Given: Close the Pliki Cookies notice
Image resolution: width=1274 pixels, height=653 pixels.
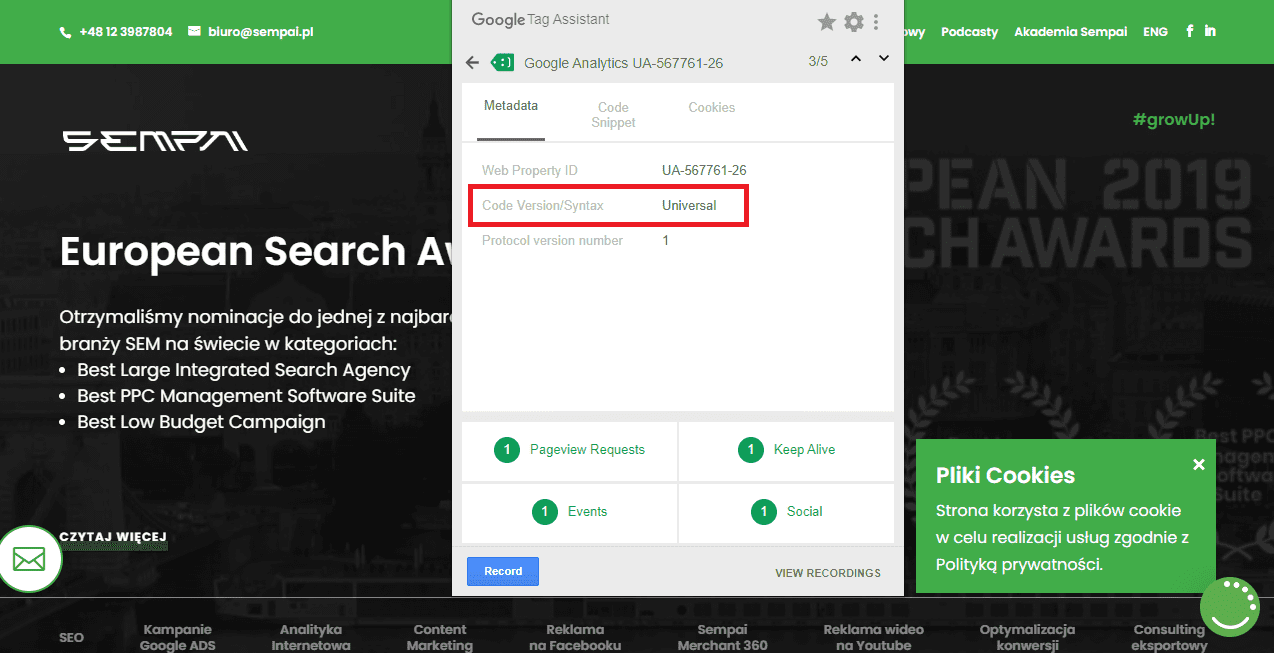Looking at the screenshot, I should click(1199, 464).
